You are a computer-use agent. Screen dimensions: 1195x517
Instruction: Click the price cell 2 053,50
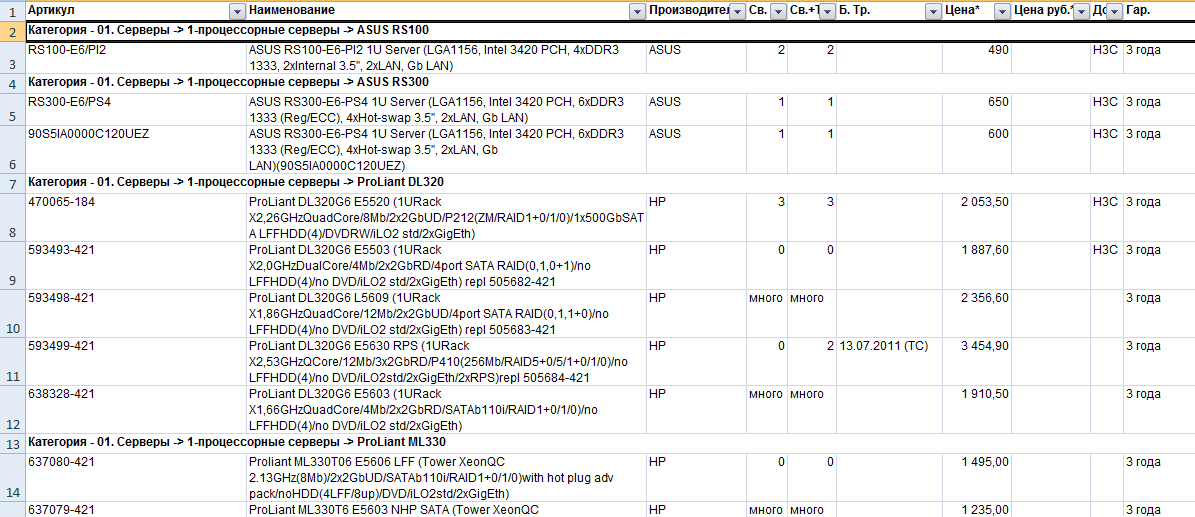[977, 218]
